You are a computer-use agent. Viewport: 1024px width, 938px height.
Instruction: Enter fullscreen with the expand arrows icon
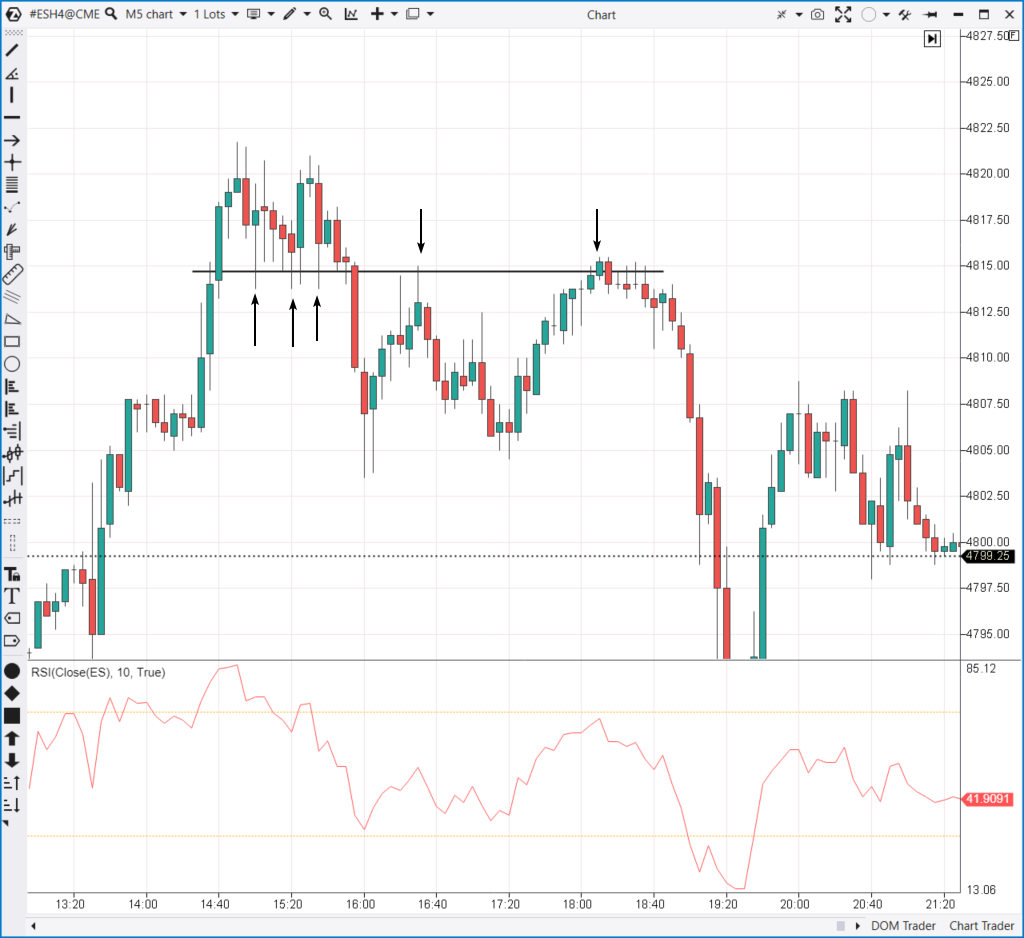point(843,14)
